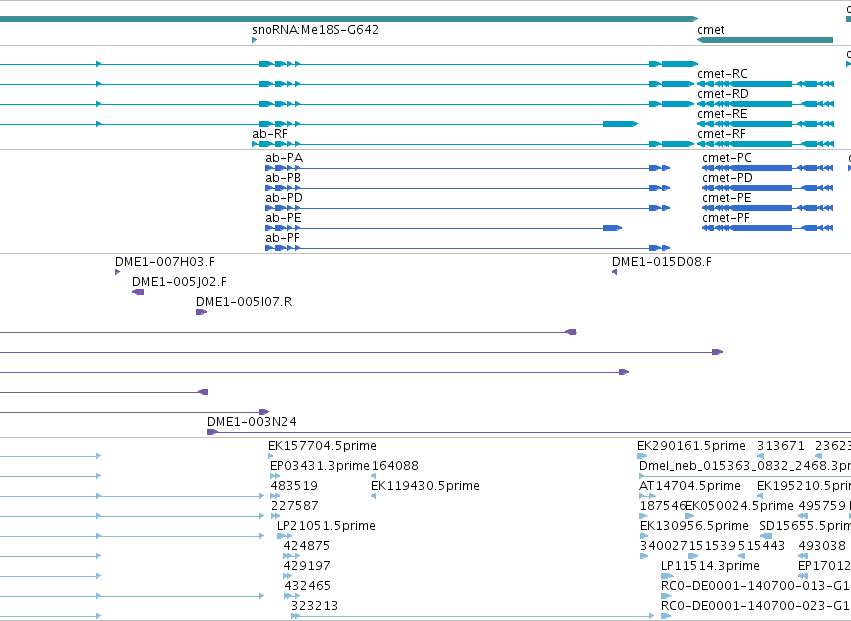Image resolution: width=851 pixels, height=621 pixels.
Task: Select the ab-PF protein label
Action: click(283, 238)
